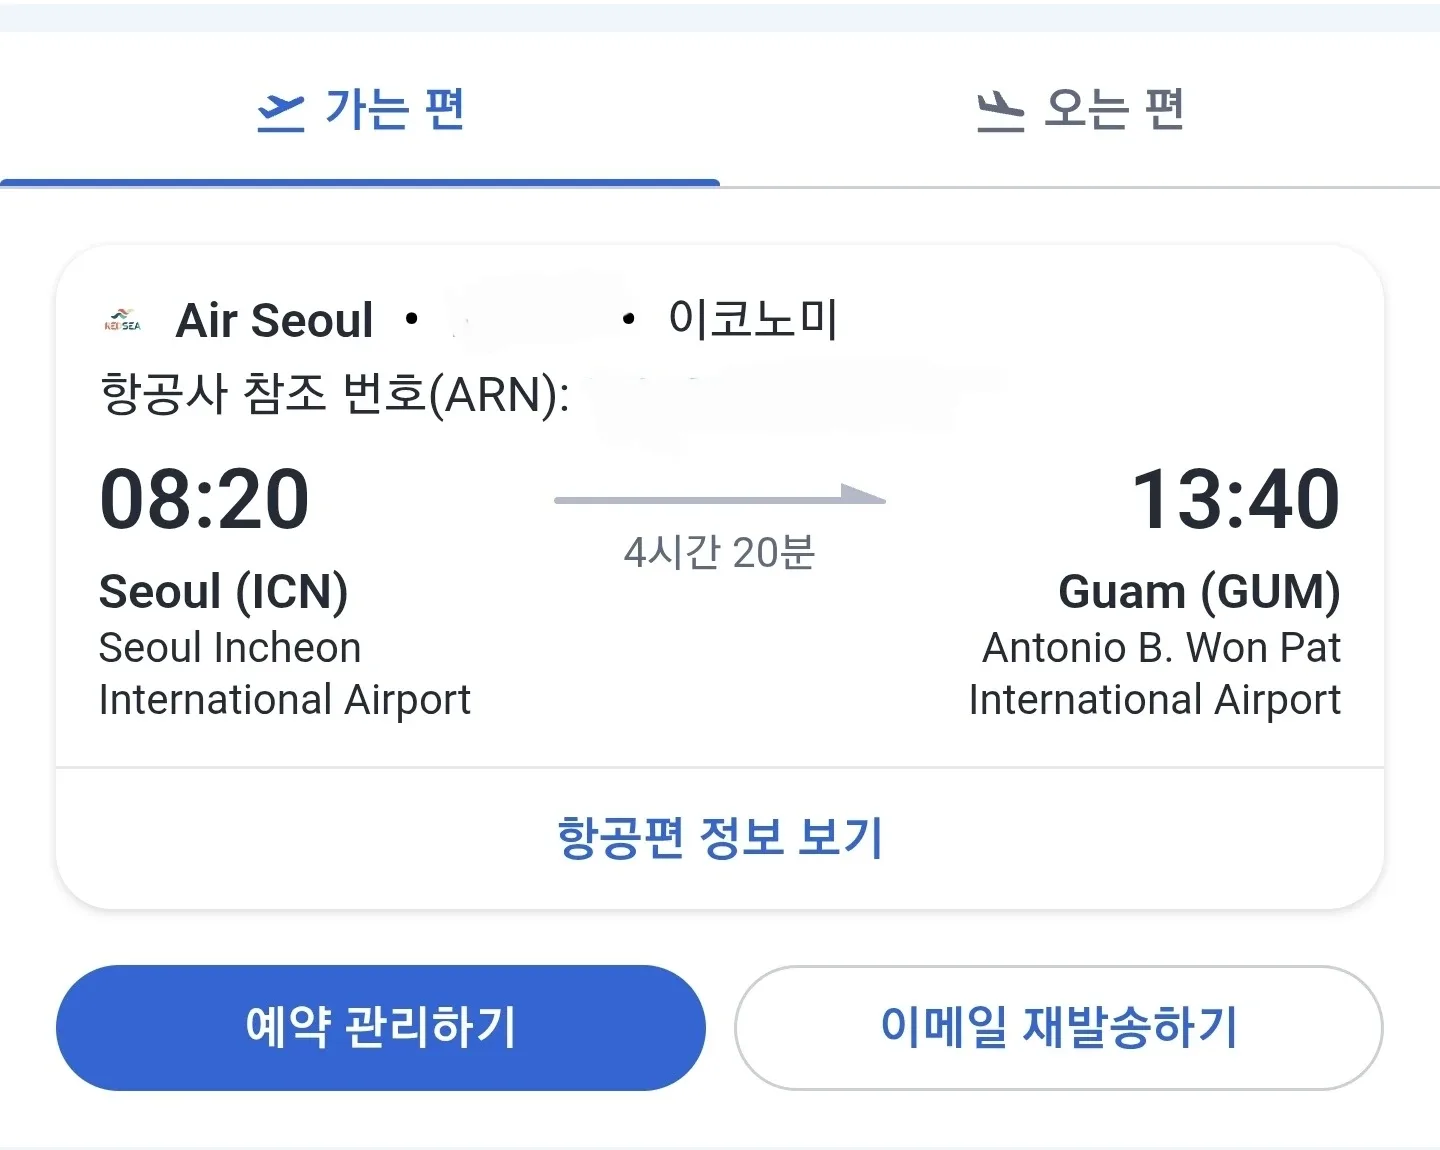
Task: Click the 이코노미 cabin class label
Action: click(x=752, y=320)
